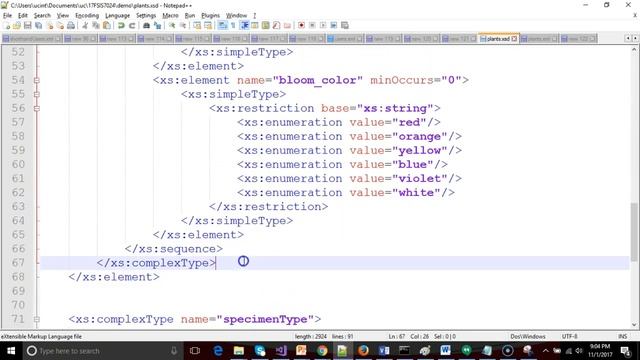This screenshot has height=360, width=640.
Task: Click the Print toolbar icon
Action: click(71, 26)
